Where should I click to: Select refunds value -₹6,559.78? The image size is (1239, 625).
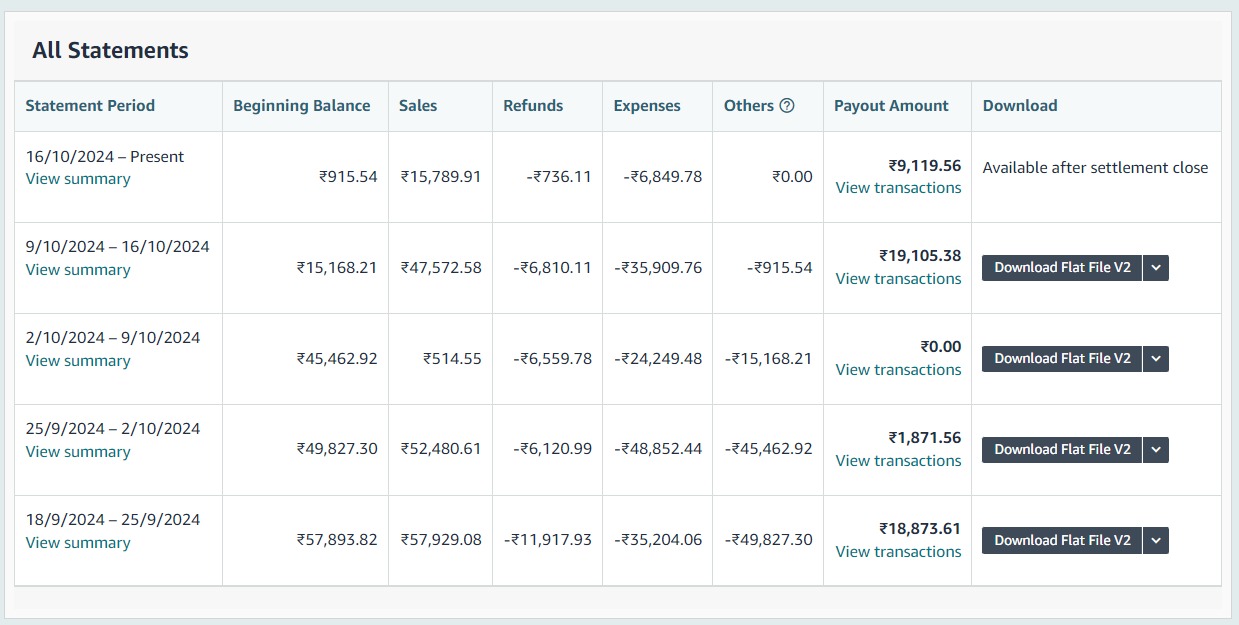tap(552, 358)
